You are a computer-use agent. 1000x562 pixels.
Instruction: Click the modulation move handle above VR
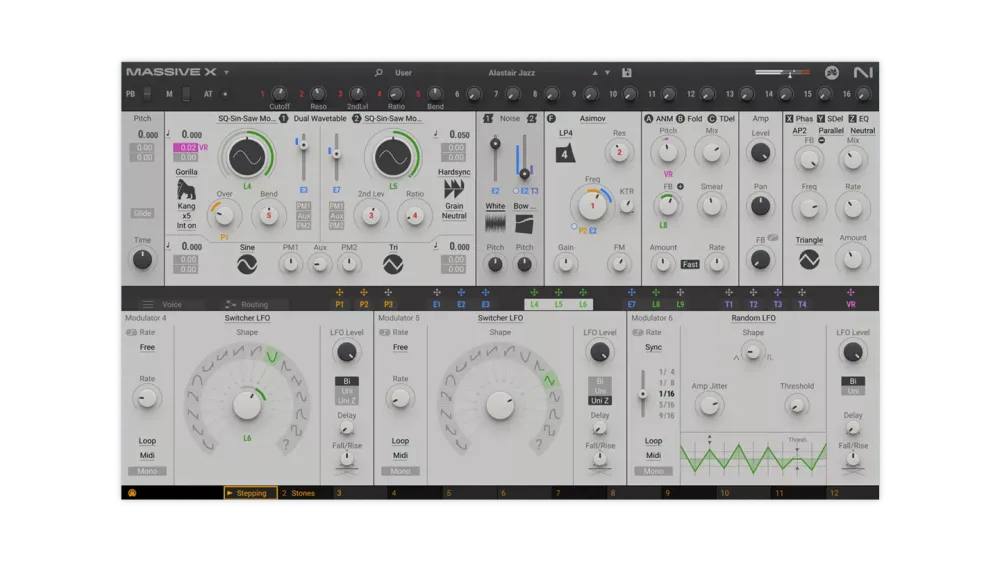(x=851, y=293)
